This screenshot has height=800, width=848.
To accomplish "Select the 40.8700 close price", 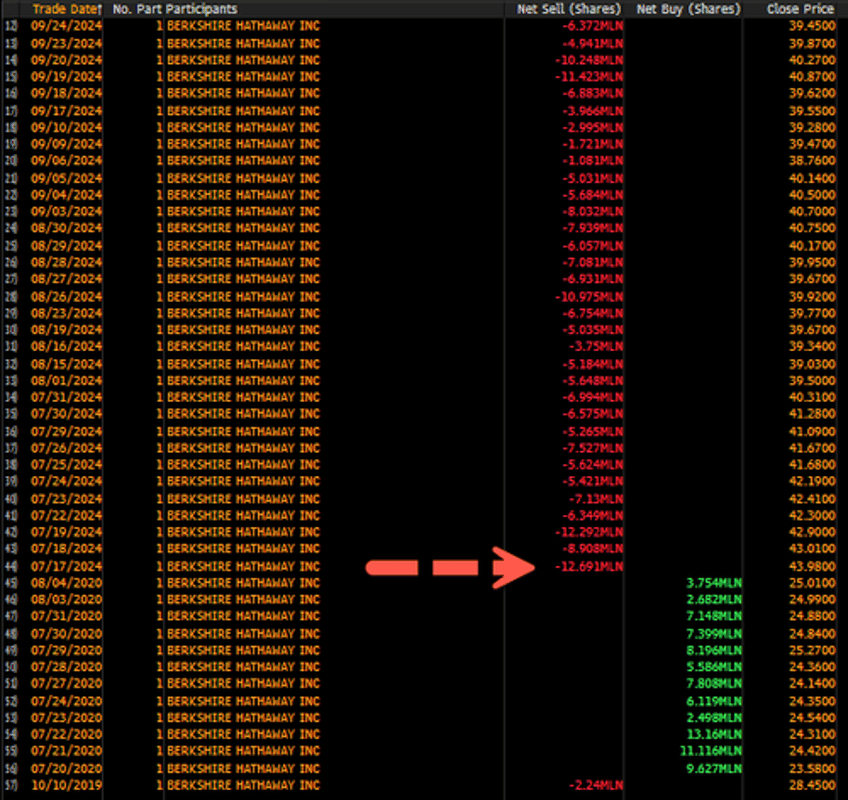I will pos(812,76).
